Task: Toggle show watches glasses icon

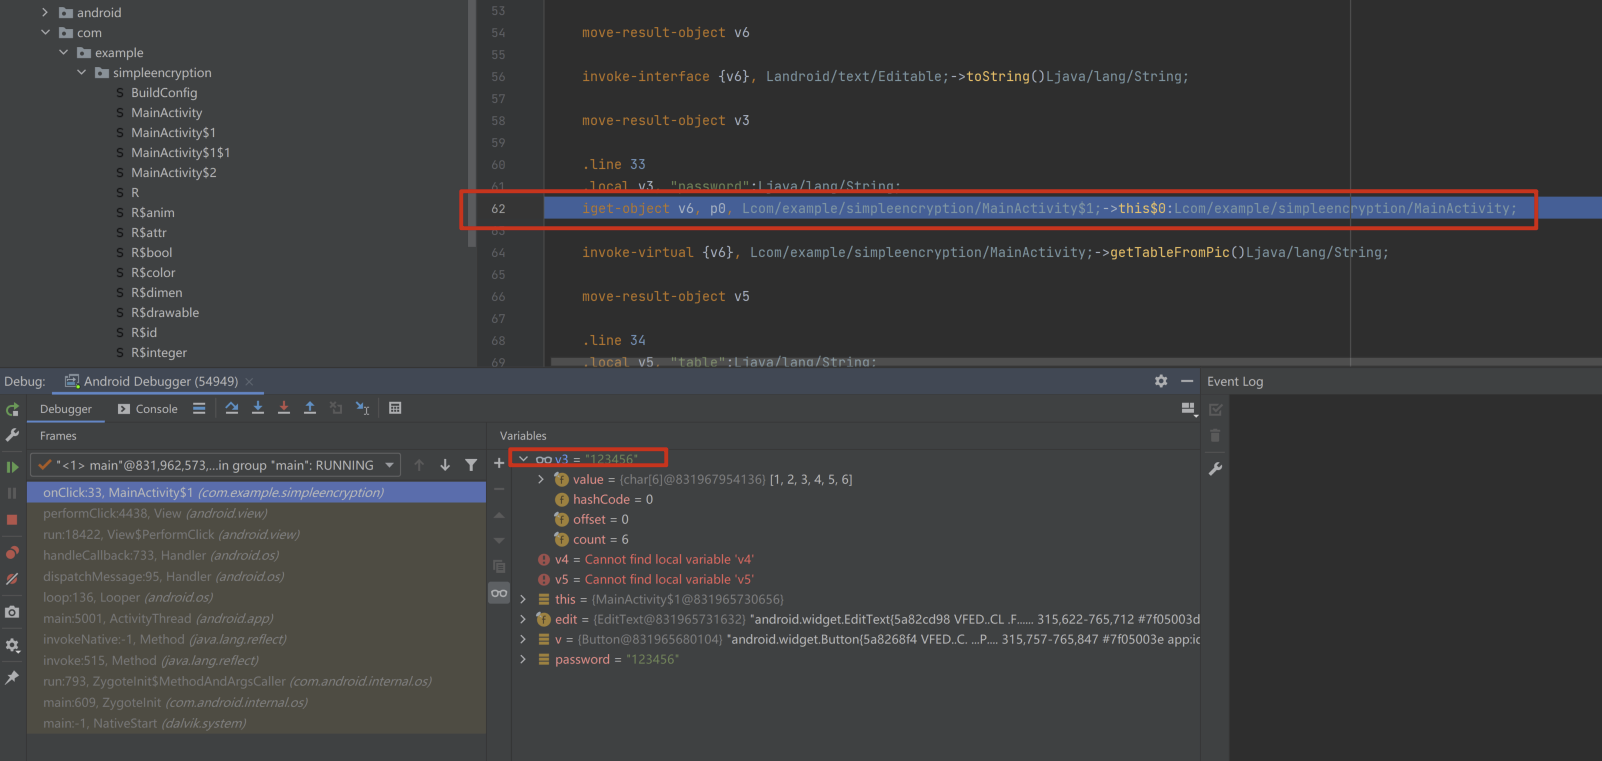Action: click(x=499, y=593)
